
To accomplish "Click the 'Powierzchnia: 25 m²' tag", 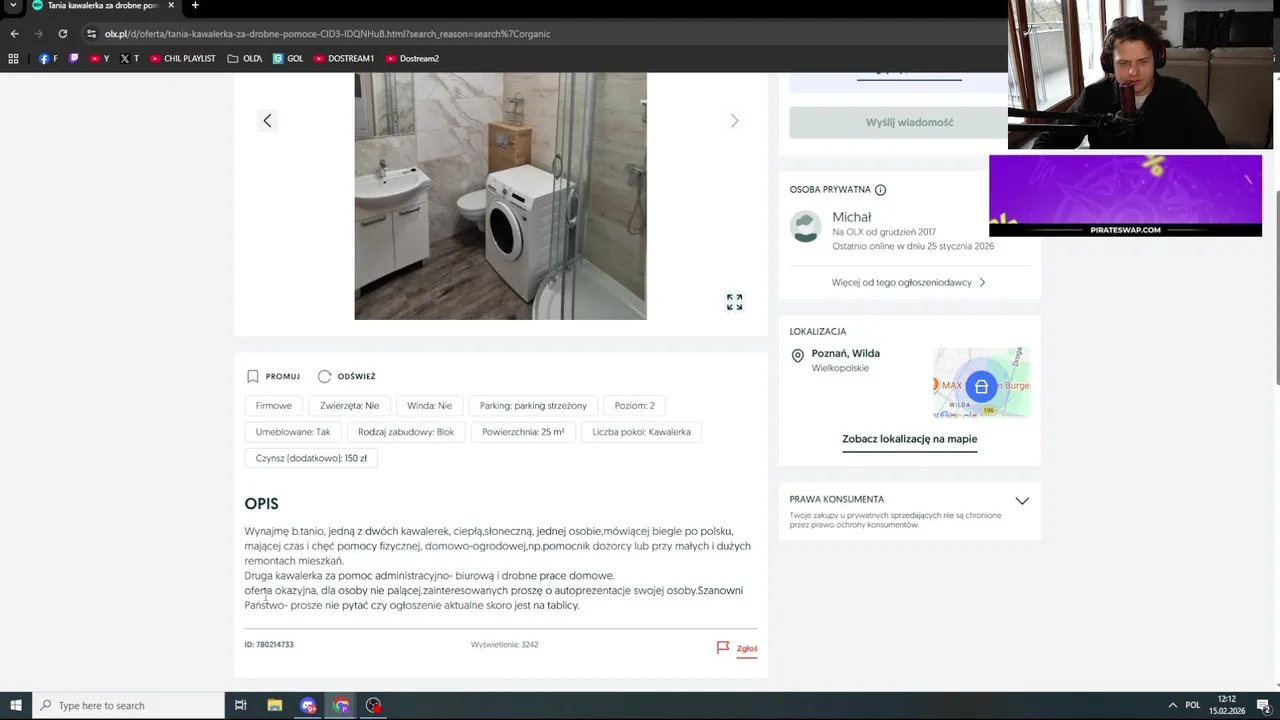I will pyautogui.click(x=523, y=432).
